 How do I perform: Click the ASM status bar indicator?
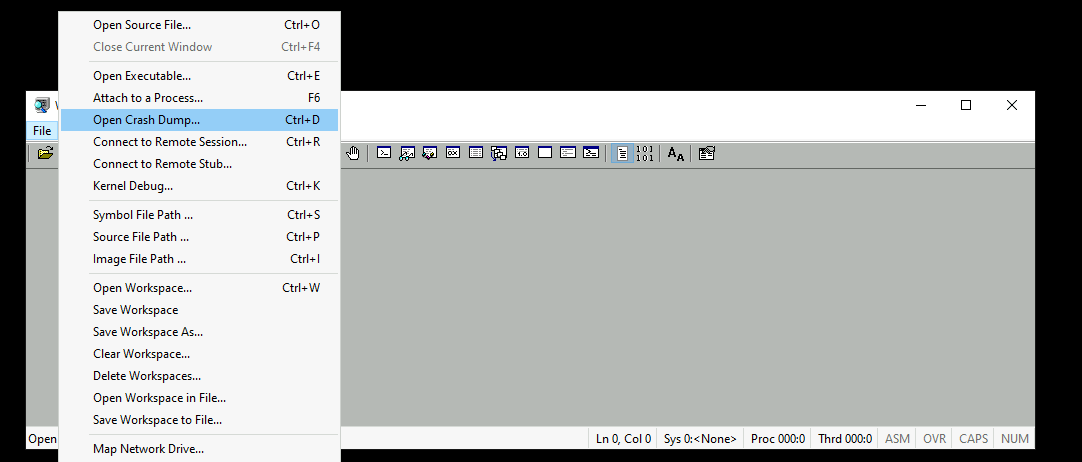[897, 439]
